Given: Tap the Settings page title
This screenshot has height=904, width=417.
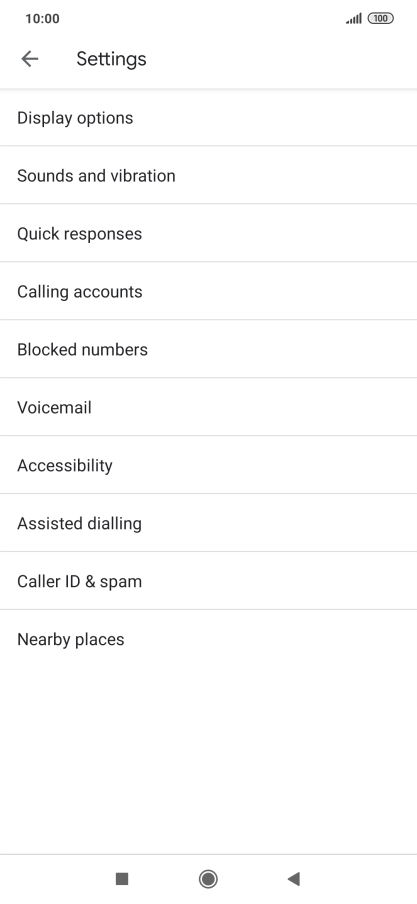Looking at the screenshot, I should tap(111, 59).
